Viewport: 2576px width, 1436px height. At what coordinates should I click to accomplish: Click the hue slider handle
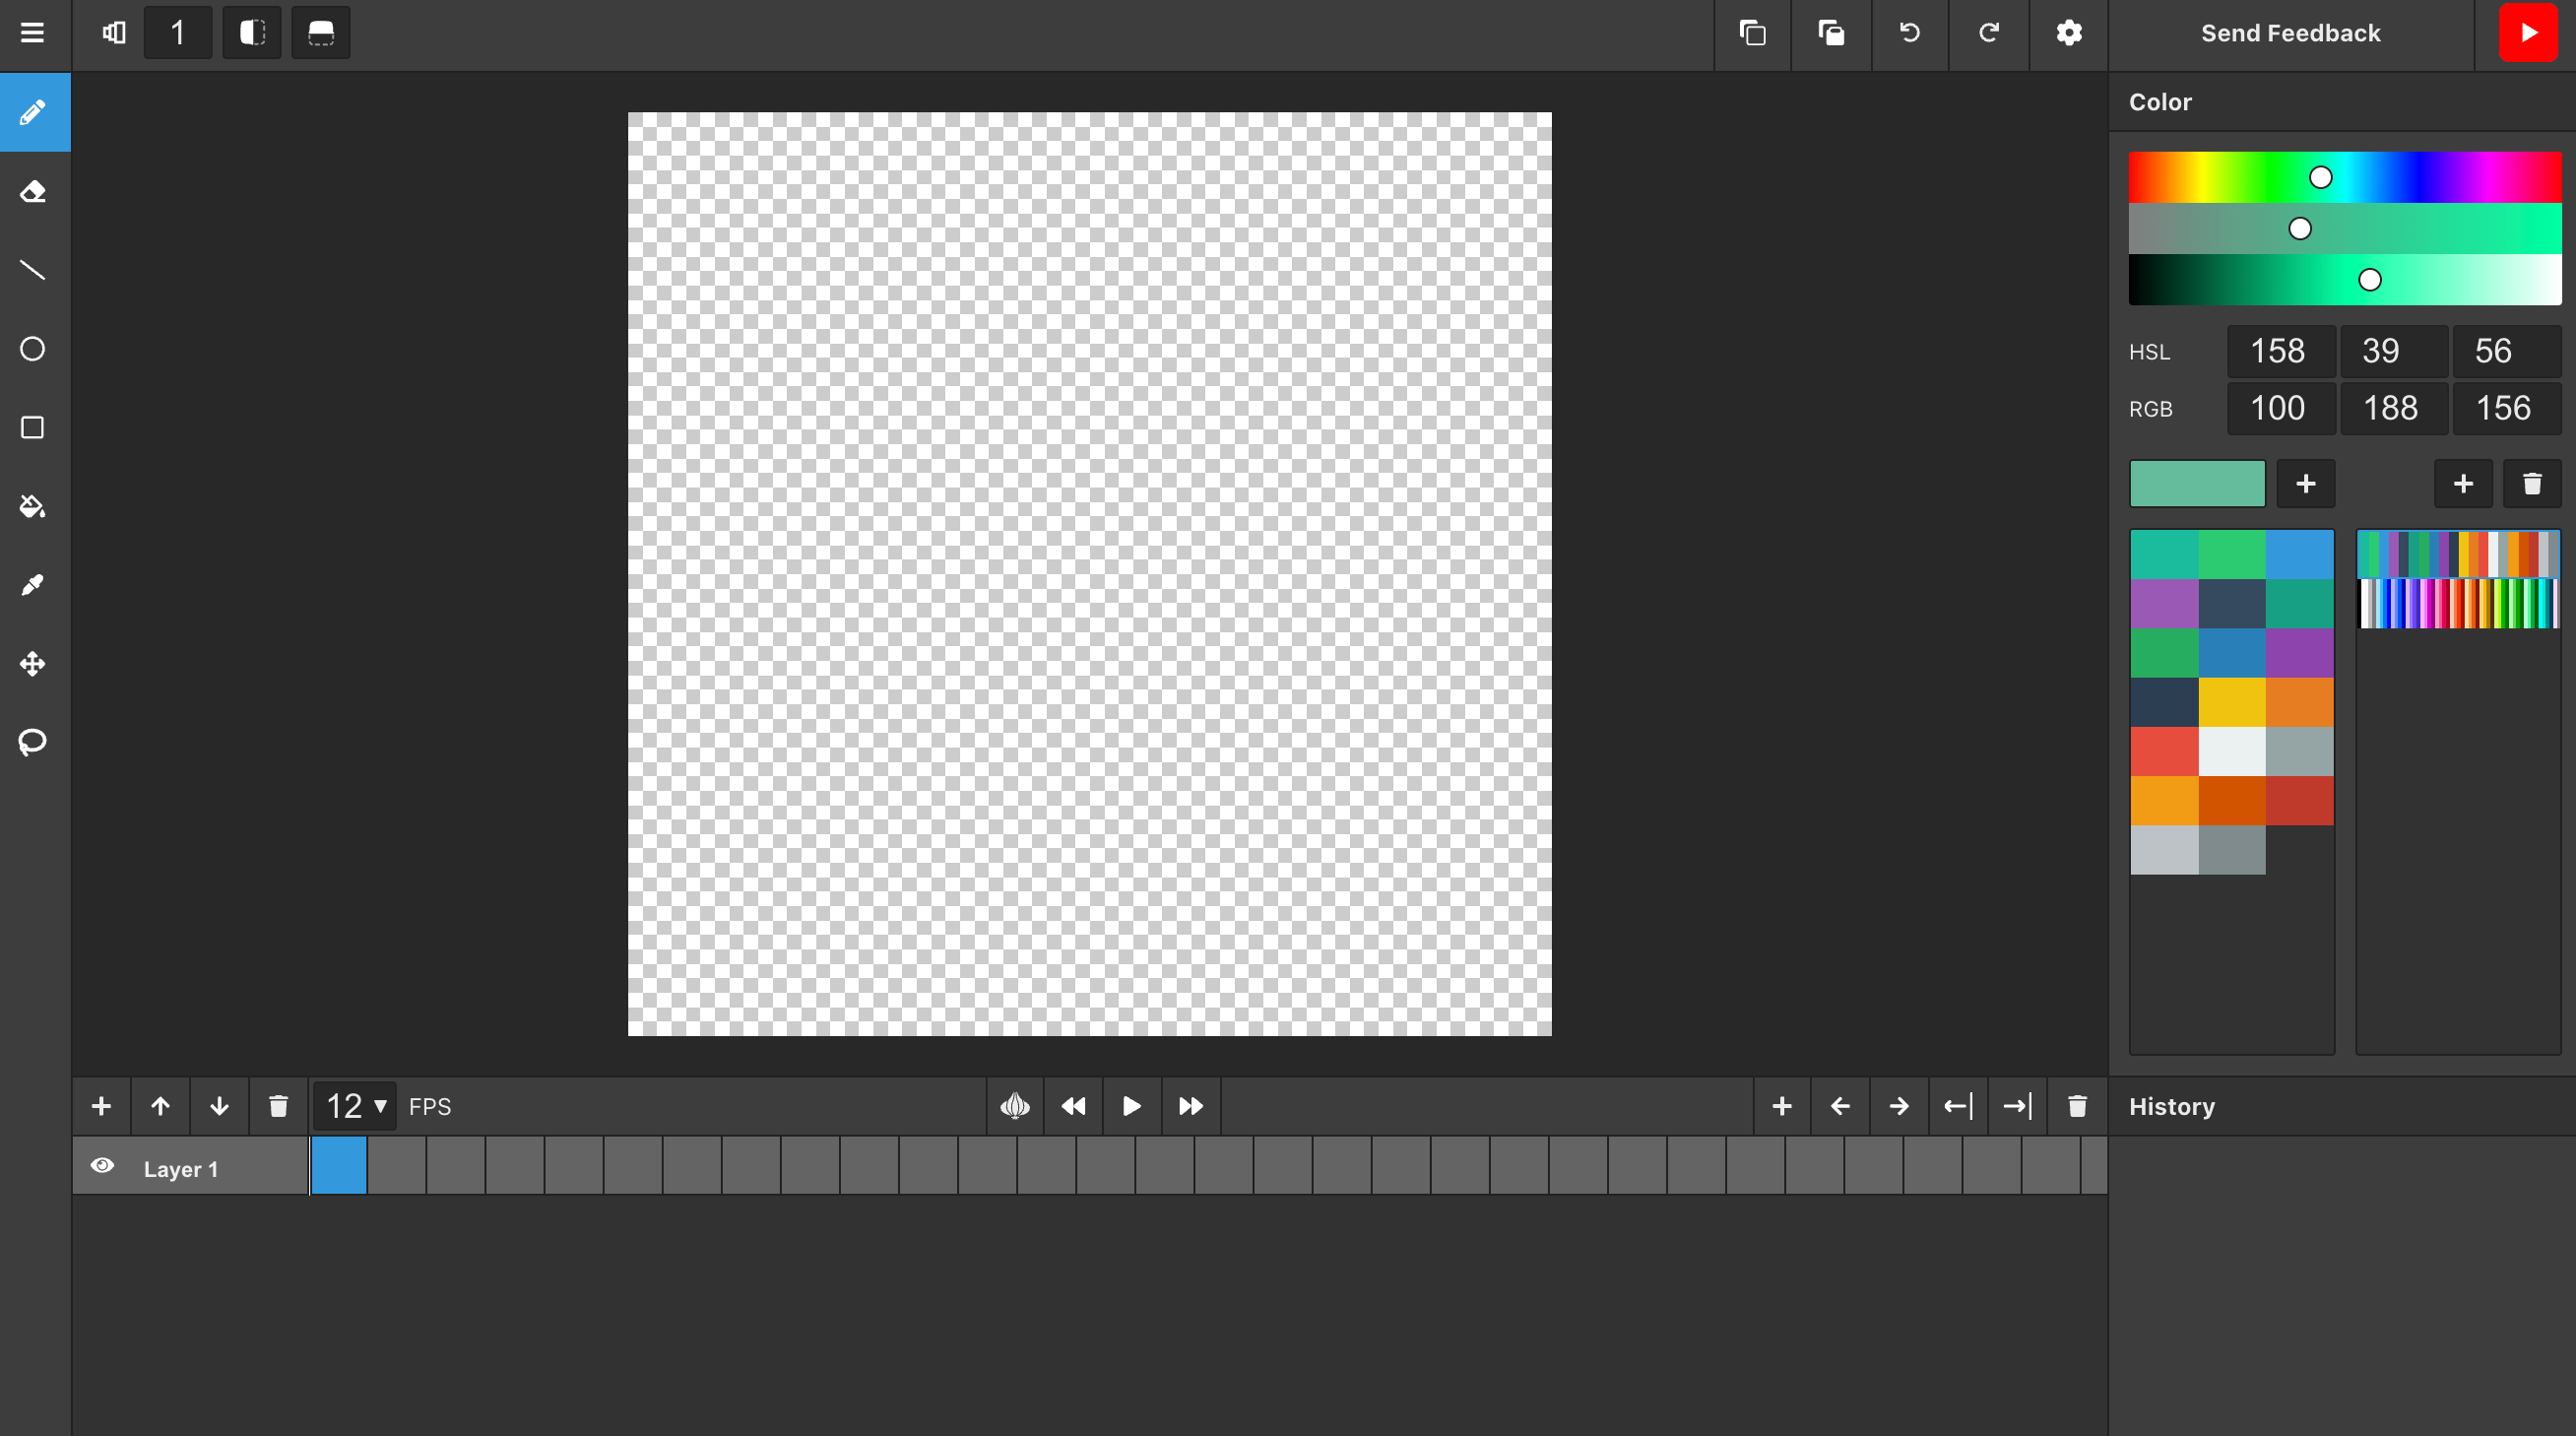[x=2320, y=178]
